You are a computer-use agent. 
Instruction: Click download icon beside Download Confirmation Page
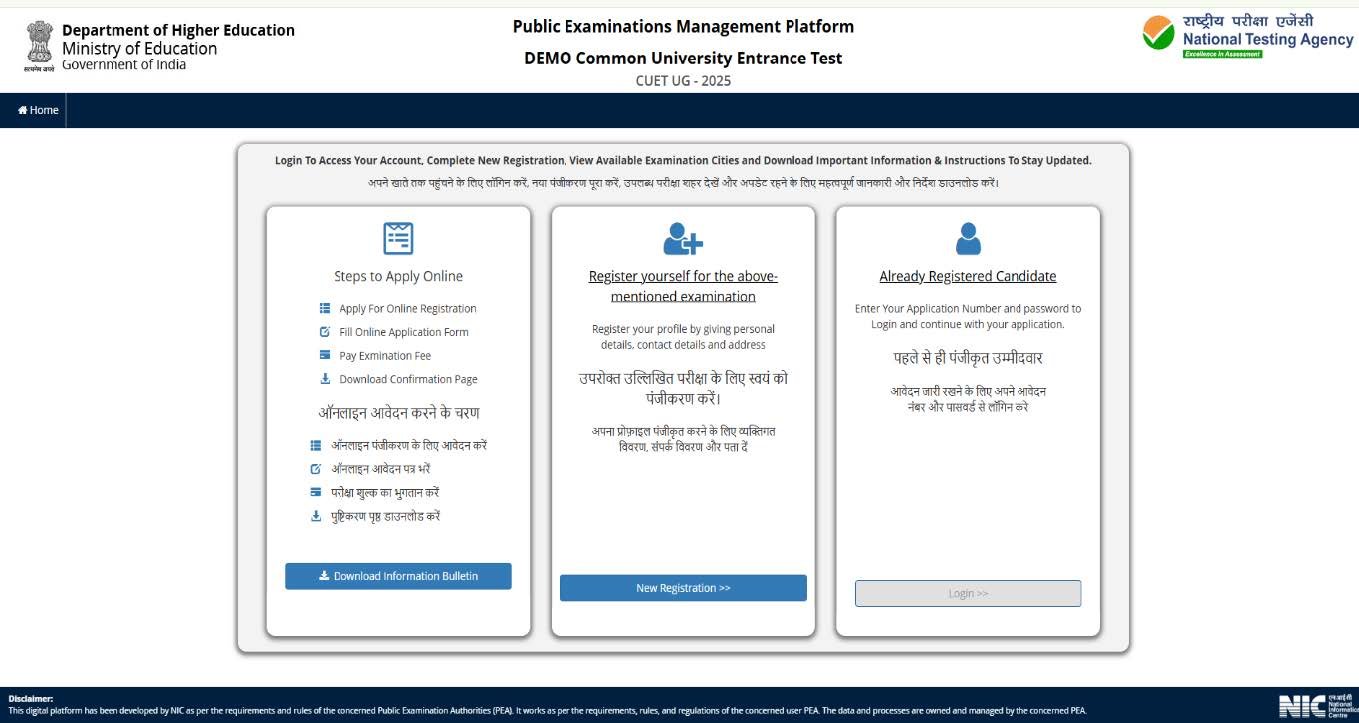325,378
